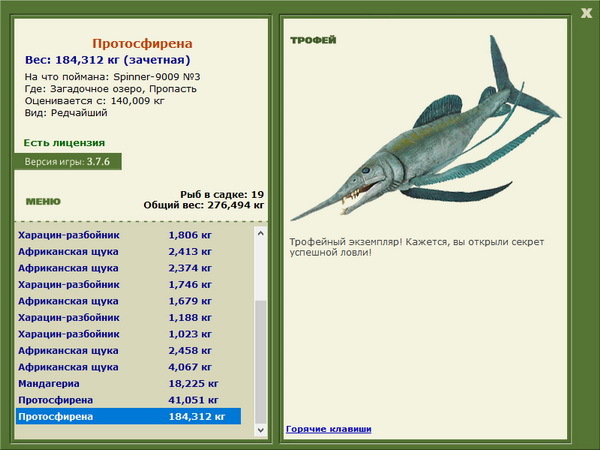Click the scrollbar up arrow in fish list

[261, 233]
